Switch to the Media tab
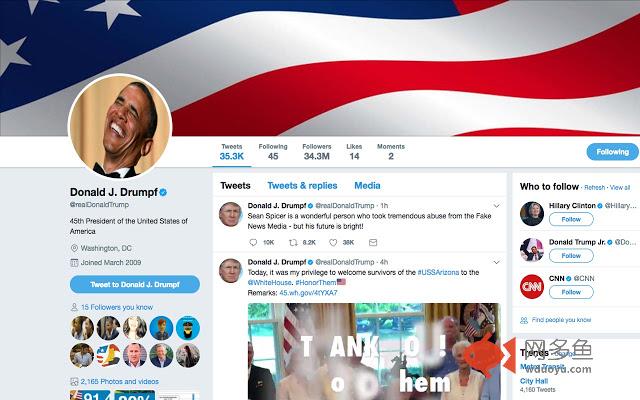 coord(367,186)
